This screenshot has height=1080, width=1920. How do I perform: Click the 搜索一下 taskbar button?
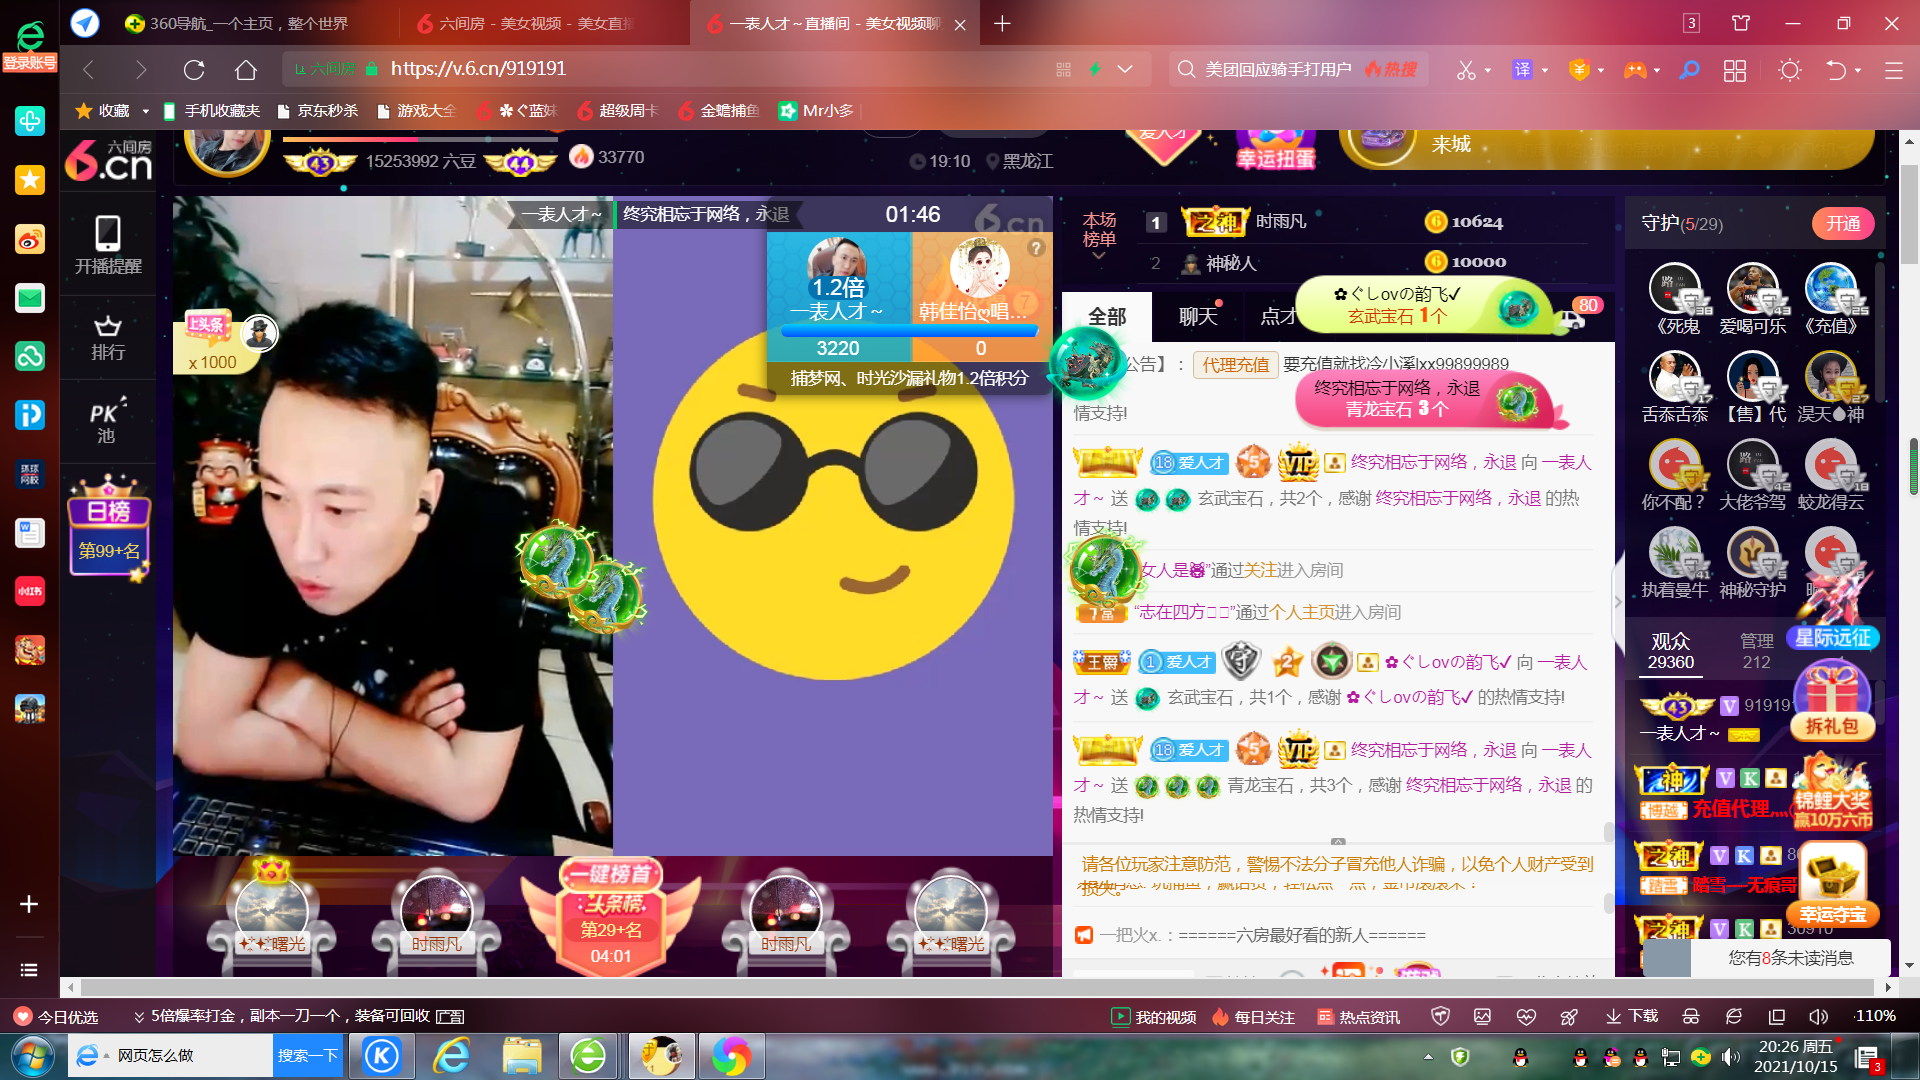pos(308,1056)
